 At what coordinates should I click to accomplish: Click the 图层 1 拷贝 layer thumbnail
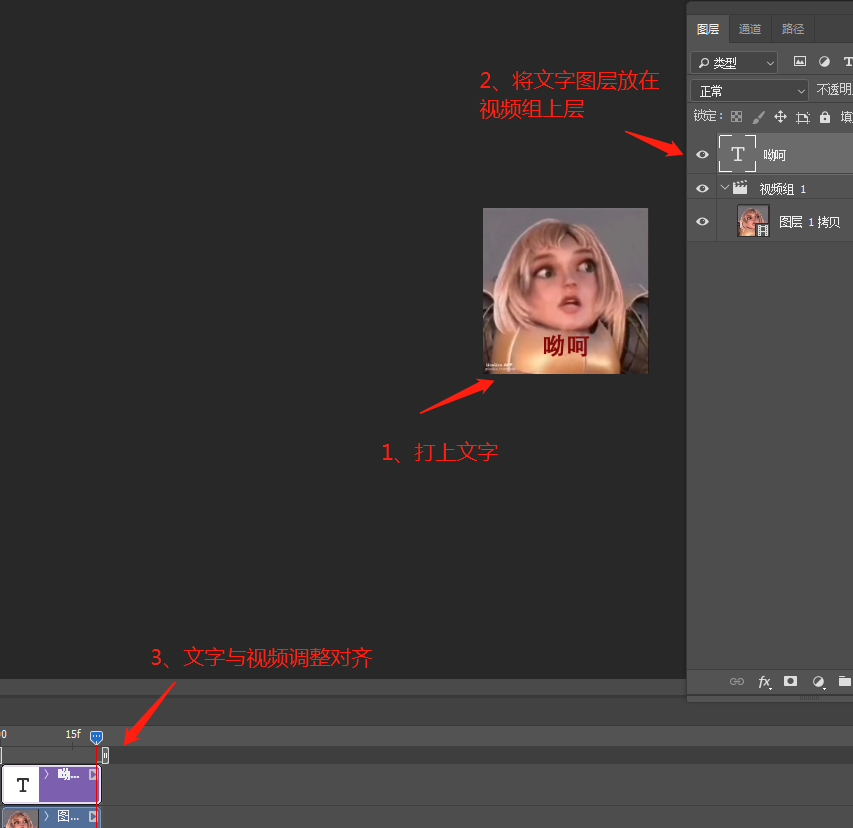point(752,222)
